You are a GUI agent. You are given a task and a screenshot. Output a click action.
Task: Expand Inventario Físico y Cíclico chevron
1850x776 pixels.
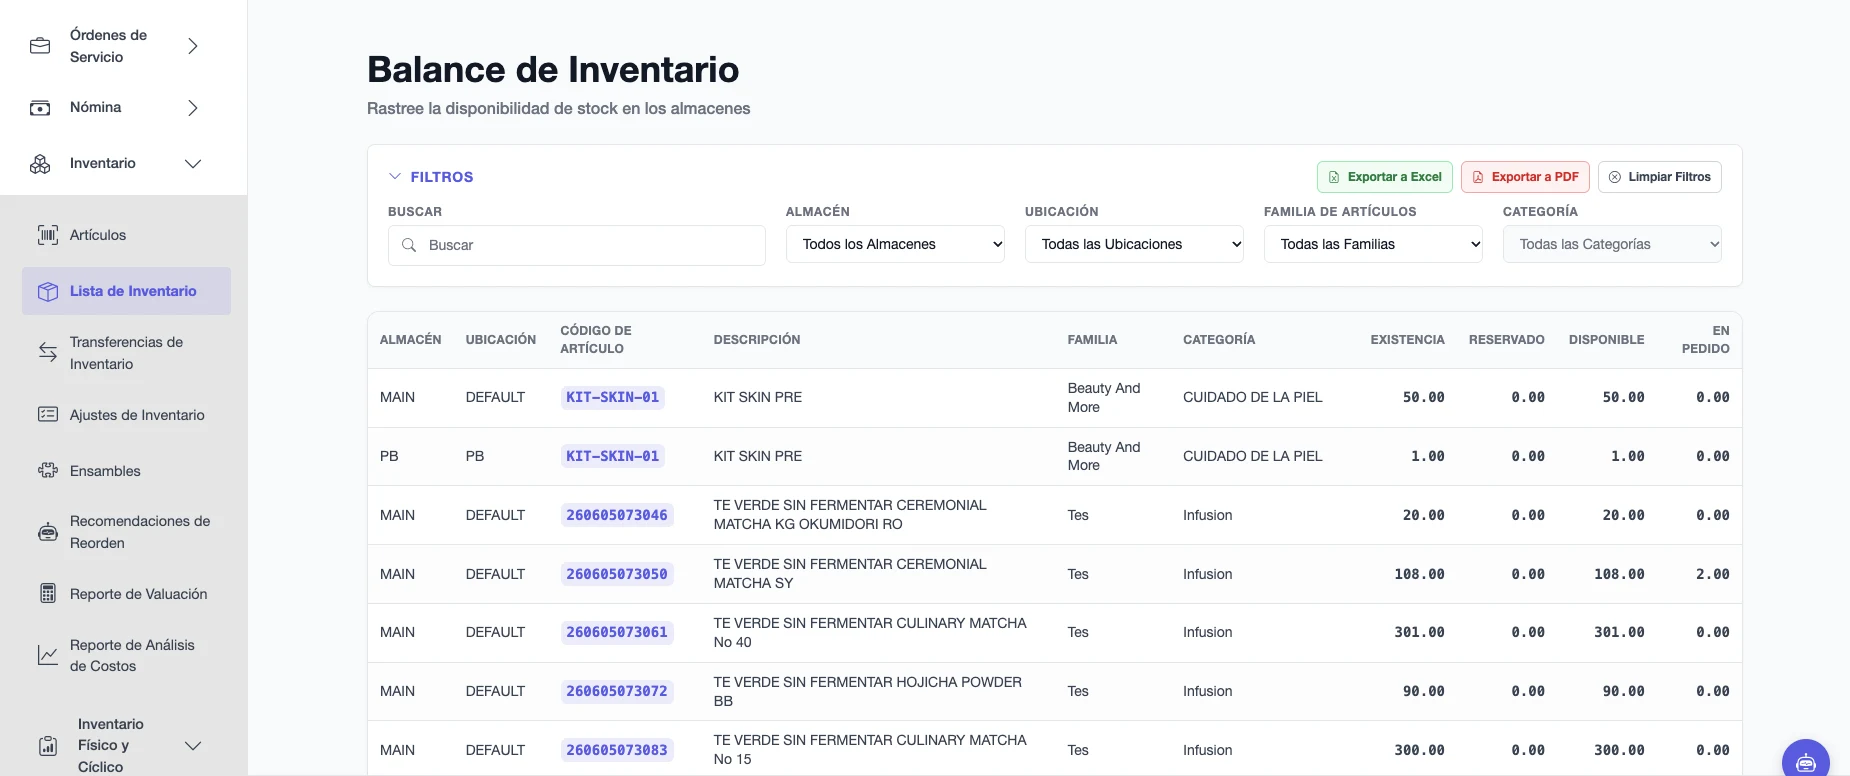click(x=193, y=746)
